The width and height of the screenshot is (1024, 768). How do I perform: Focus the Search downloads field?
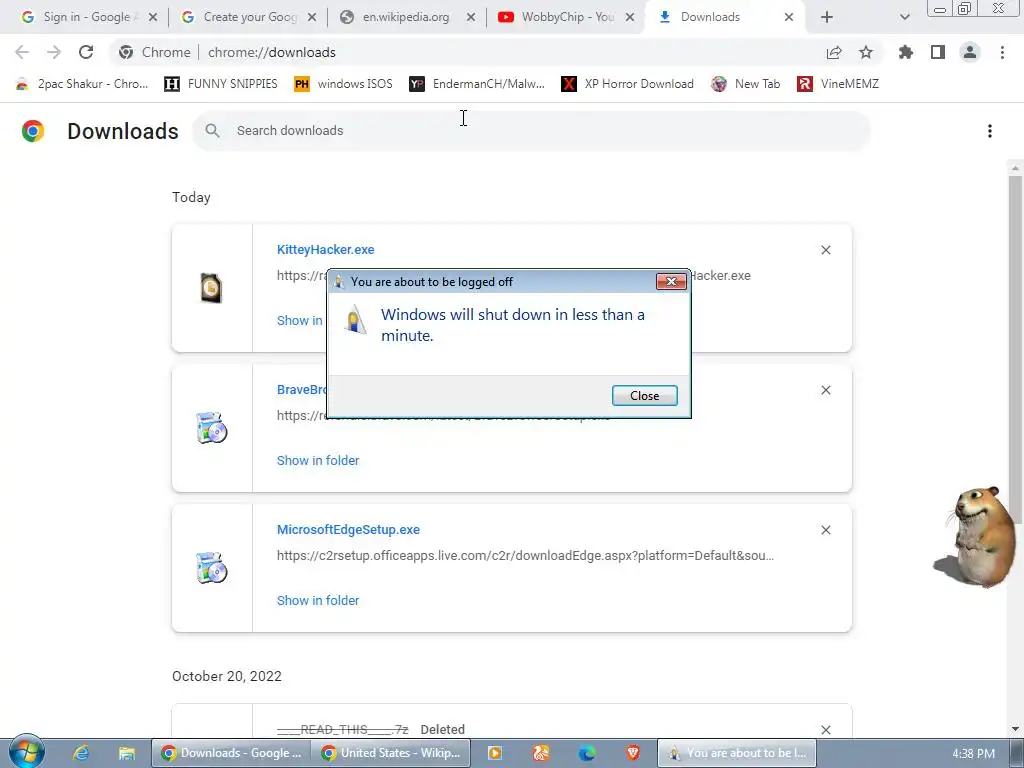click(x=531, y=131)
